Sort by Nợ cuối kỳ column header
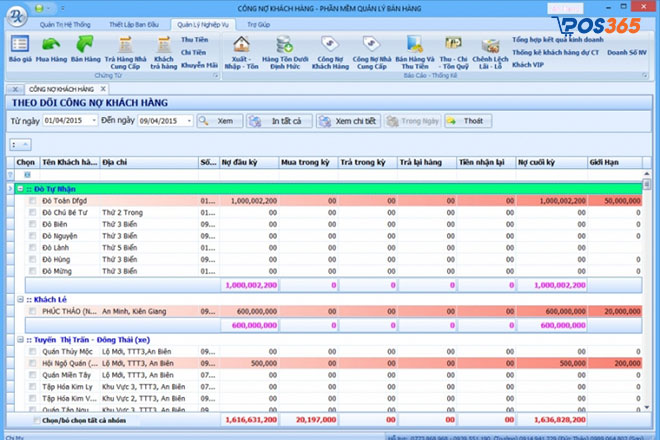Image resolution: width=660 pixels, height=440 pixels. [x=550, y=160]
